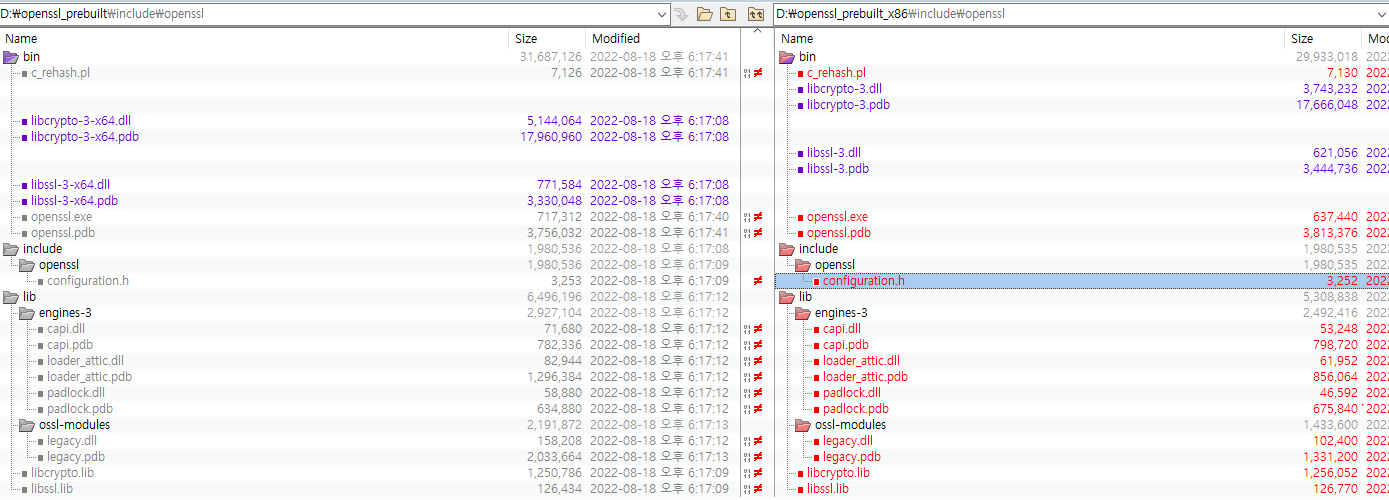The height and width of the screenshot is (500, 1389).
Task: Click the engines-3 folder icon in right pane
Action: click(803, 313)
